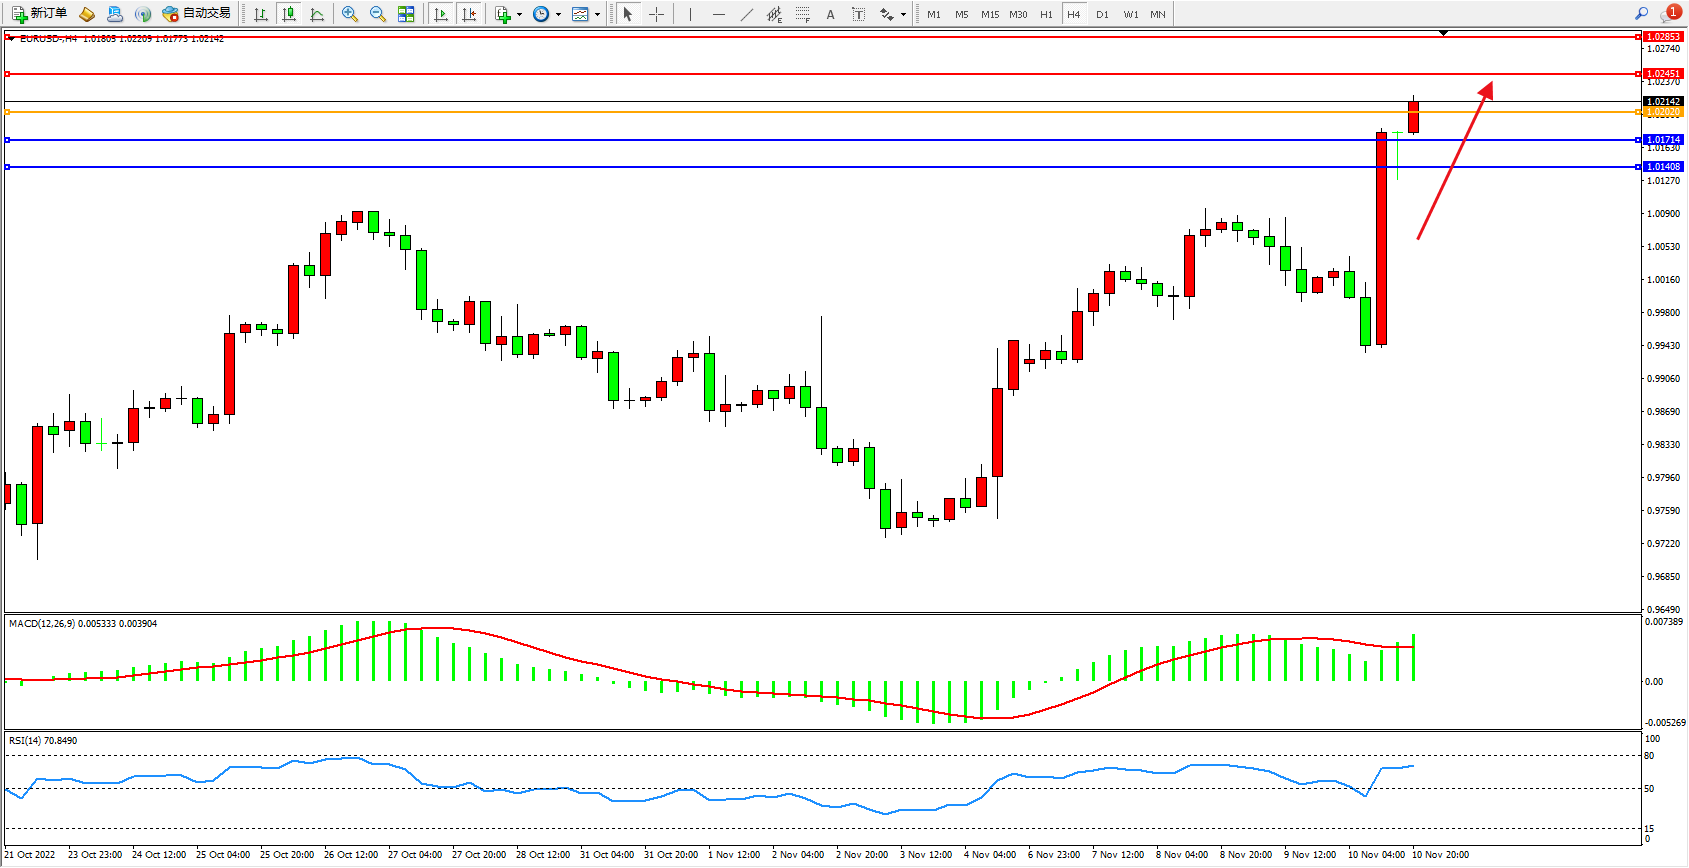
Task: Click the 新订单 new order button
Action: coord(39,14)
